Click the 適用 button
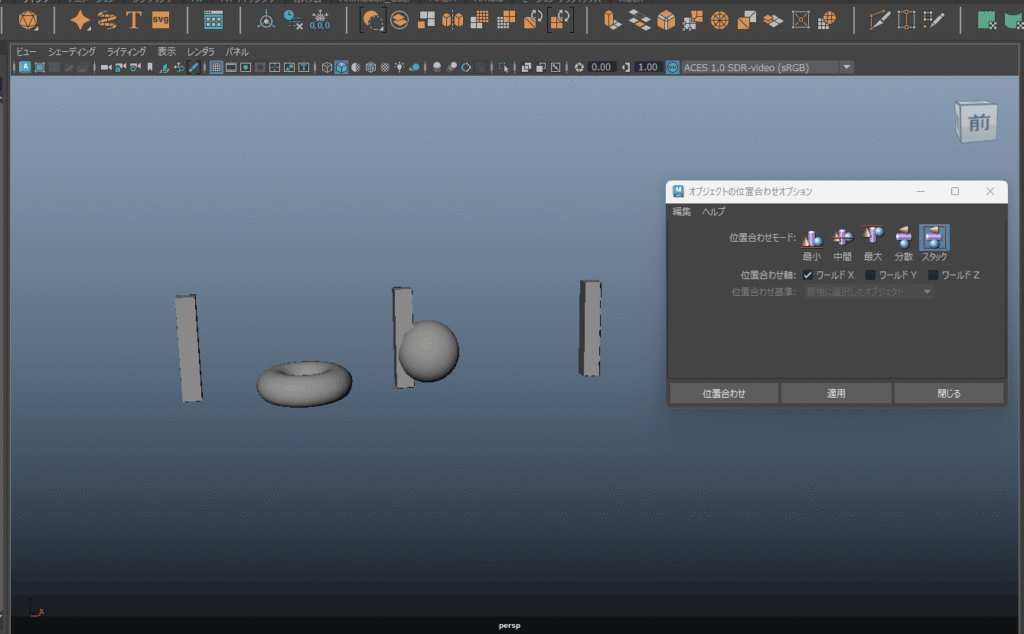This screenshot has height=634, width=1024. 836,394
